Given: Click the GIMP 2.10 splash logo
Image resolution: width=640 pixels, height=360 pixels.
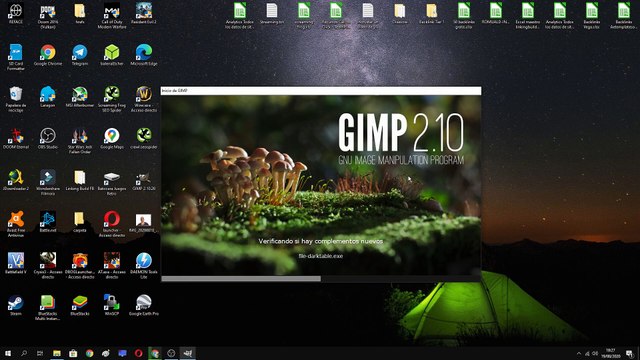Looking at the screenshot, I should pyautogui.click(x=401, y=138).
